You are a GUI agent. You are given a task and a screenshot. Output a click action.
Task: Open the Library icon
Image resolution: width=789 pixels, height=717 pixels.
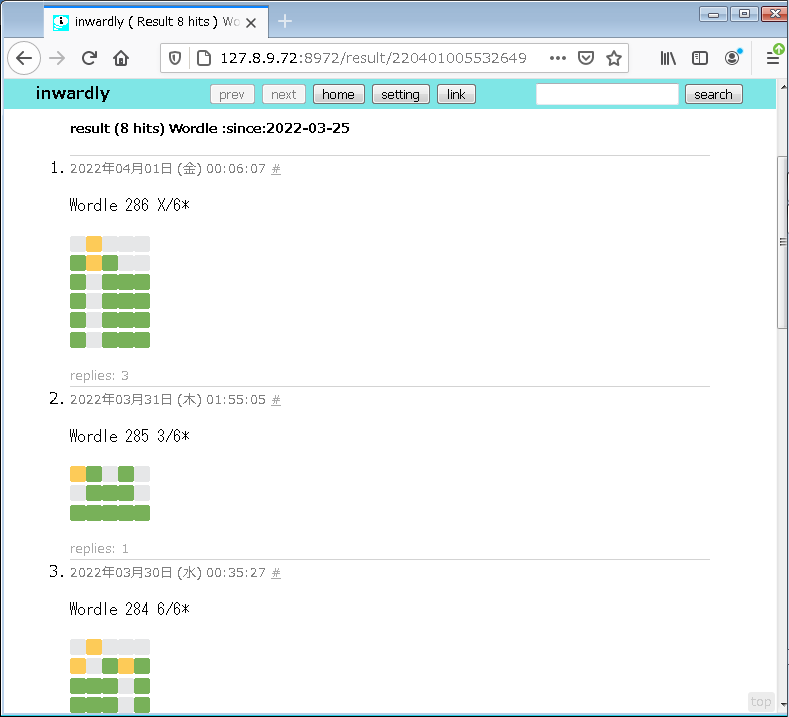pos(668,58)
